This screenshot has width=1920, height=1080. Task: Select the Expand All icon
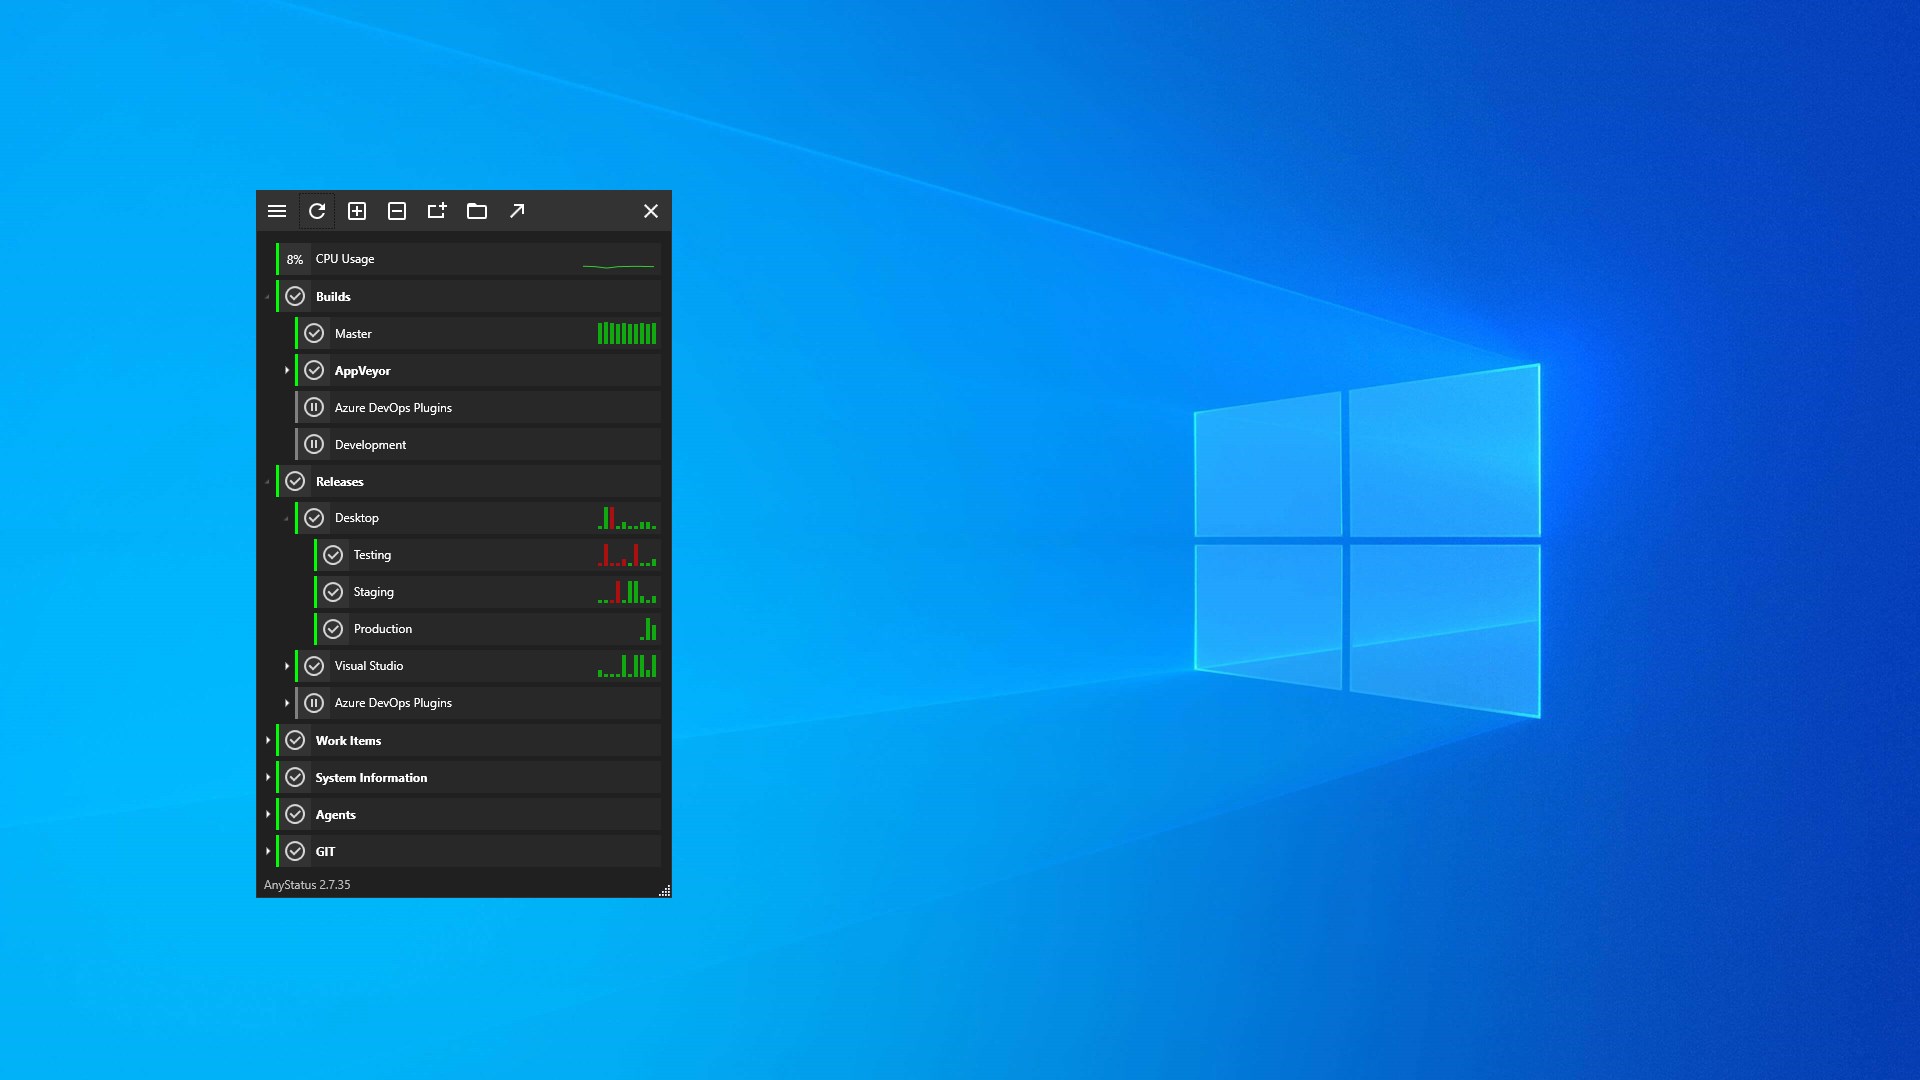[x=357, y=211]
